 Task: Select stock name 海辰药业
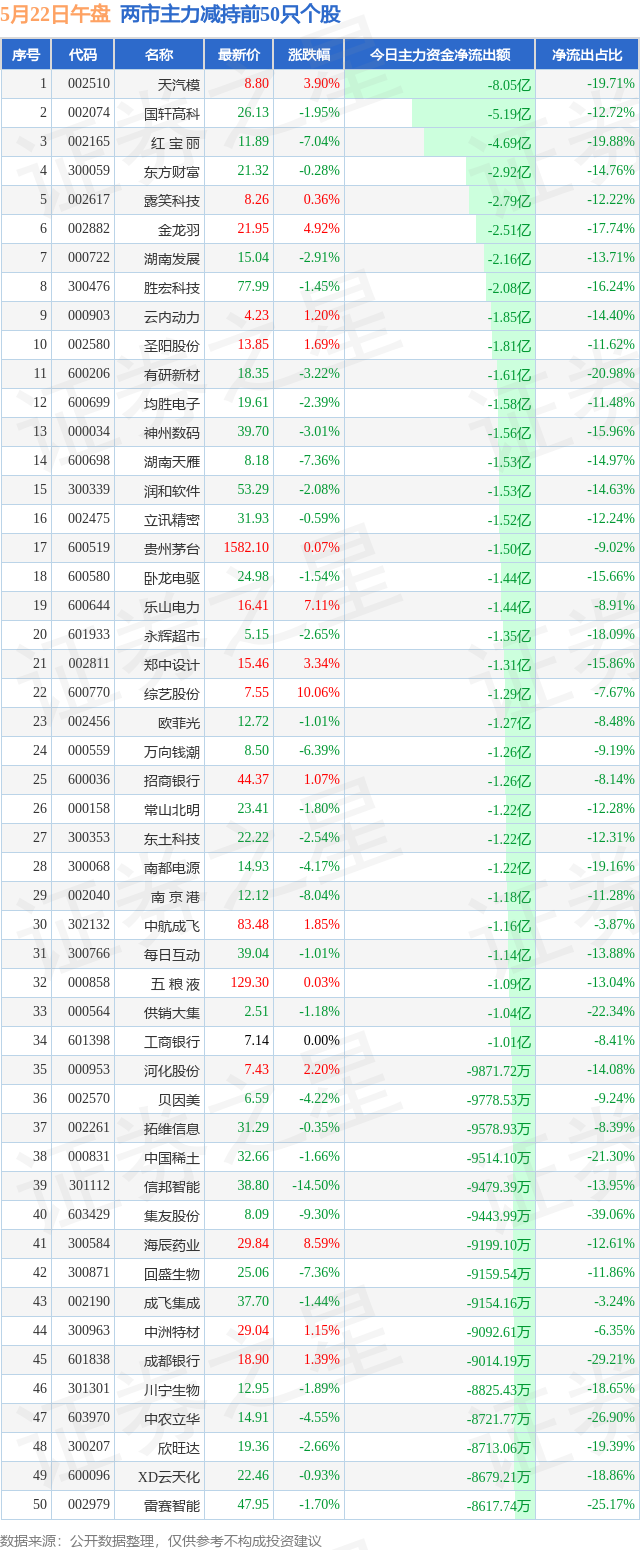tap(172, 1244)
